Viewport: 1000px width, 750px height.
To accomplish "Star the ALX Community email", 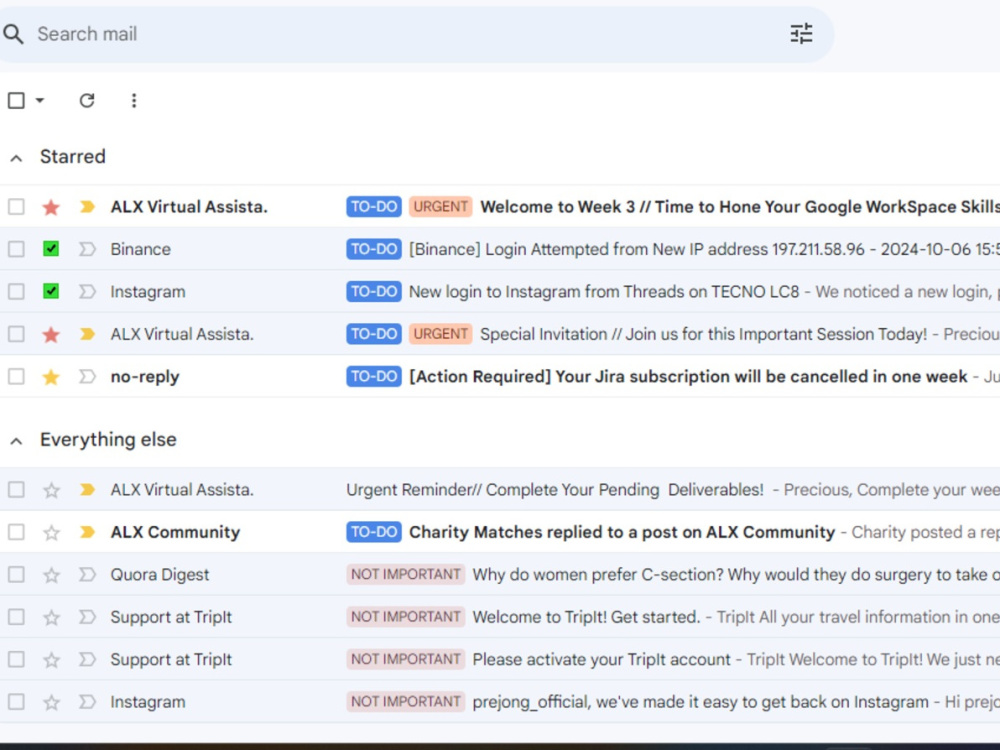I will (51, 532).
